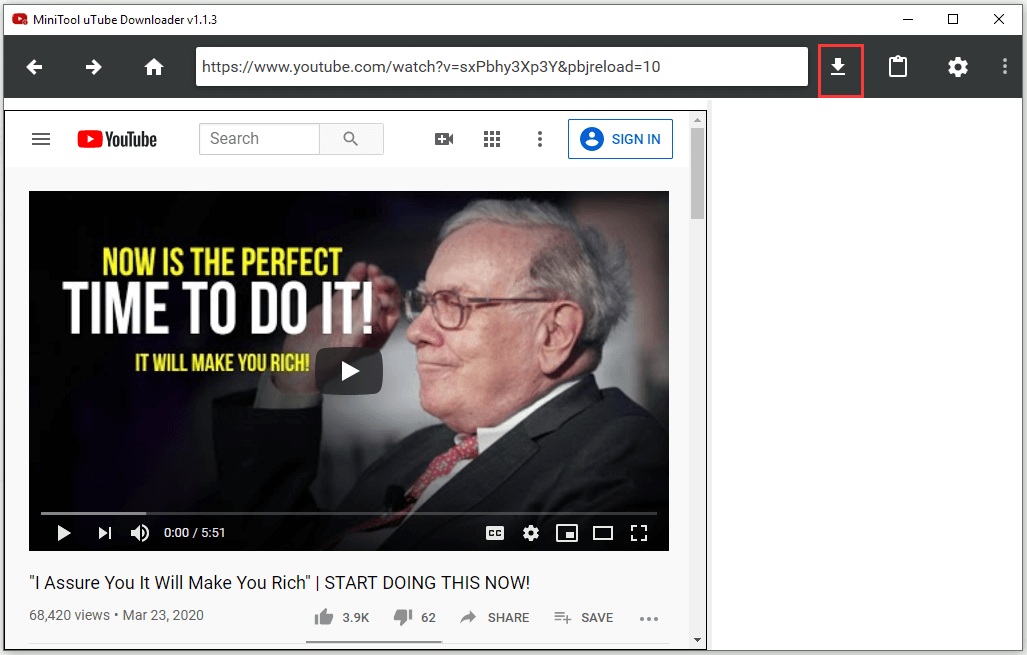Toggle theater mode on the player
1027x655 pixels.
[602, 533]
